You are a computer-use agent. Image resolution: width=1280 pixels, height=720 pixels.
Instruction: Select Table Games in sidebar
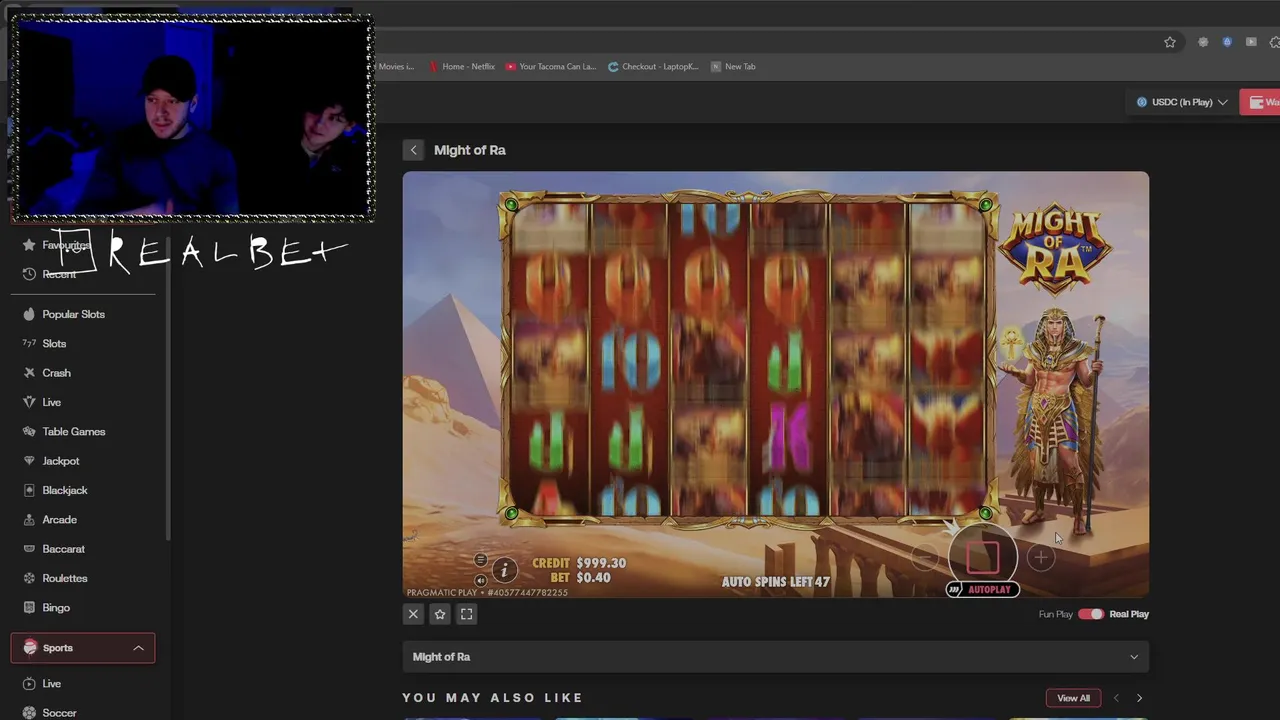[x=73, y=431]
